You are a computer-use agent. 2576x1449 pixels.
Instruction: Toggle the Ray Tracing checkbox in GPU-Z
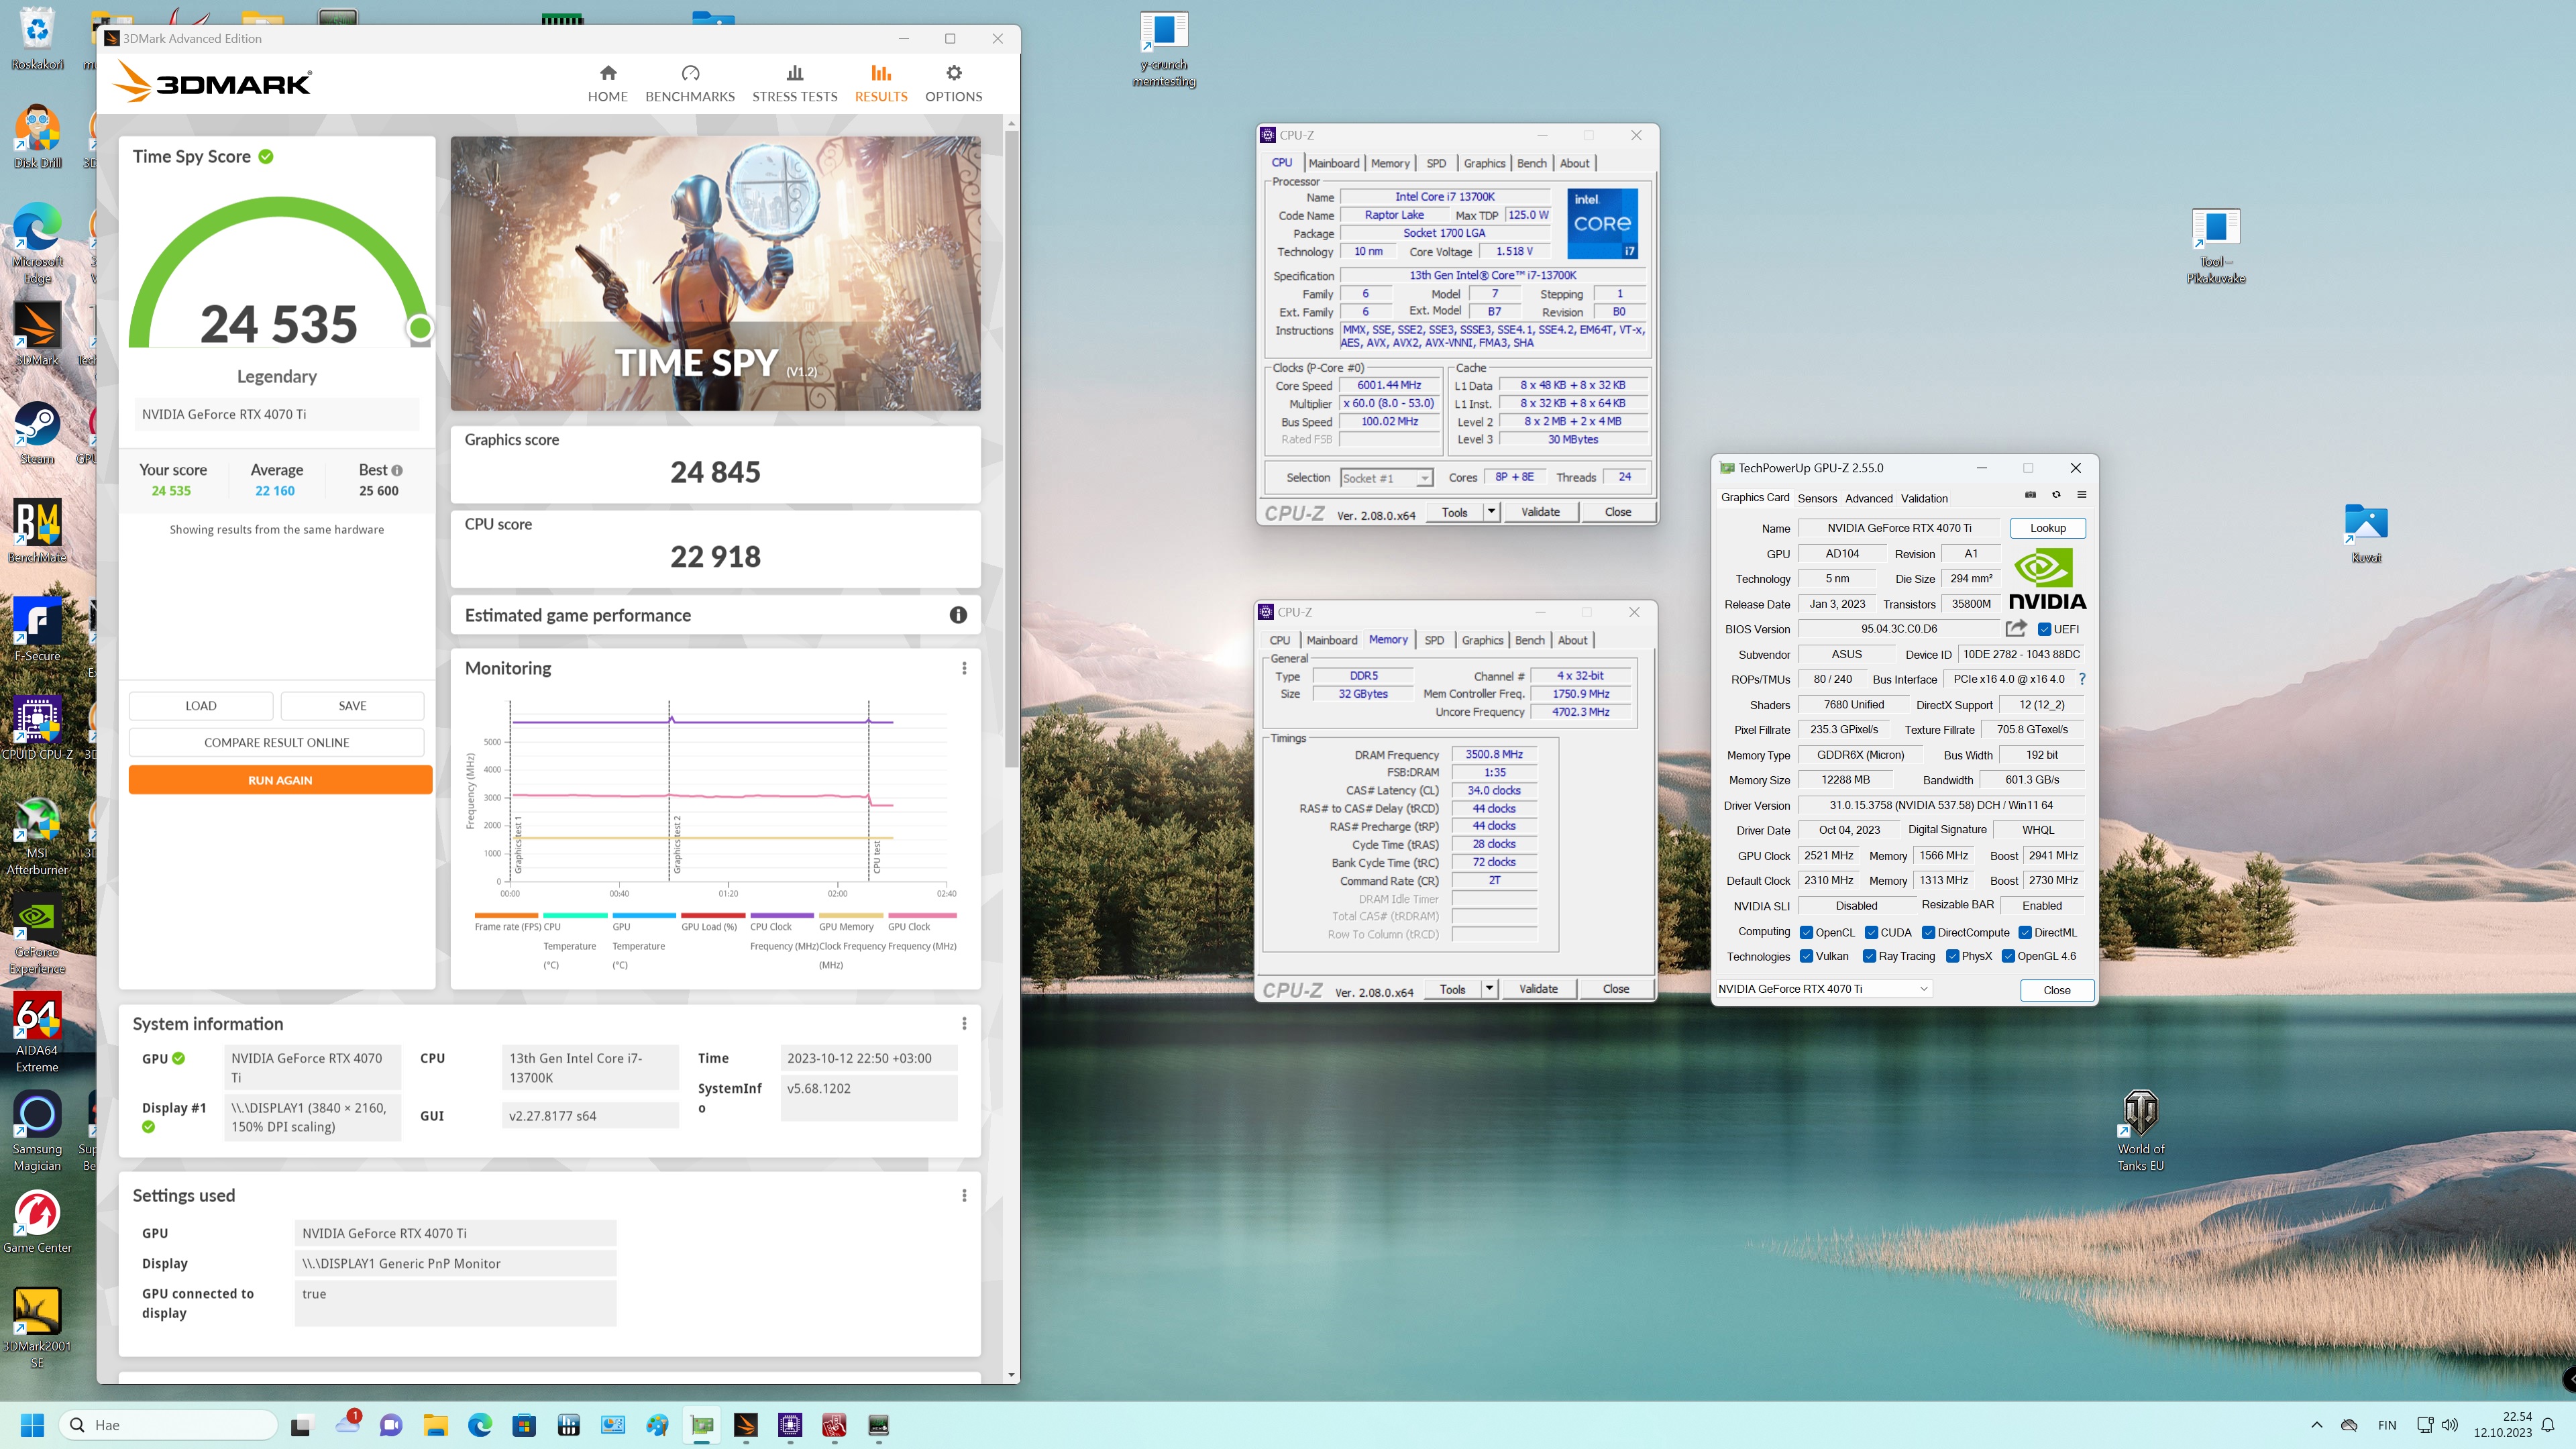(x=1869, y=956)
